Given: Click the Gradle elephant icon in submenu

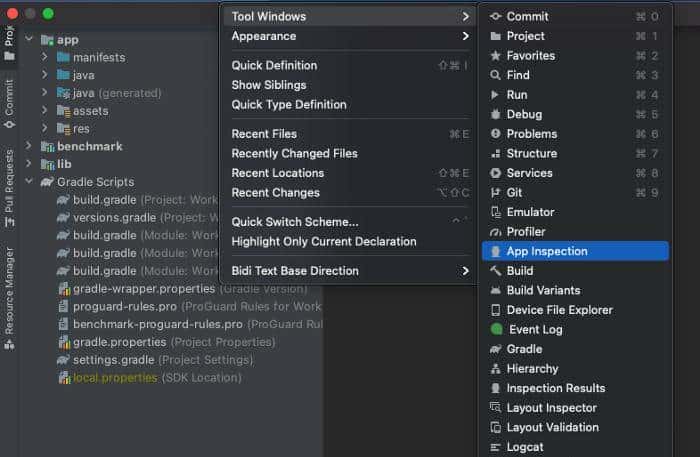Looking at the screenshot, I should coord(495,349).
